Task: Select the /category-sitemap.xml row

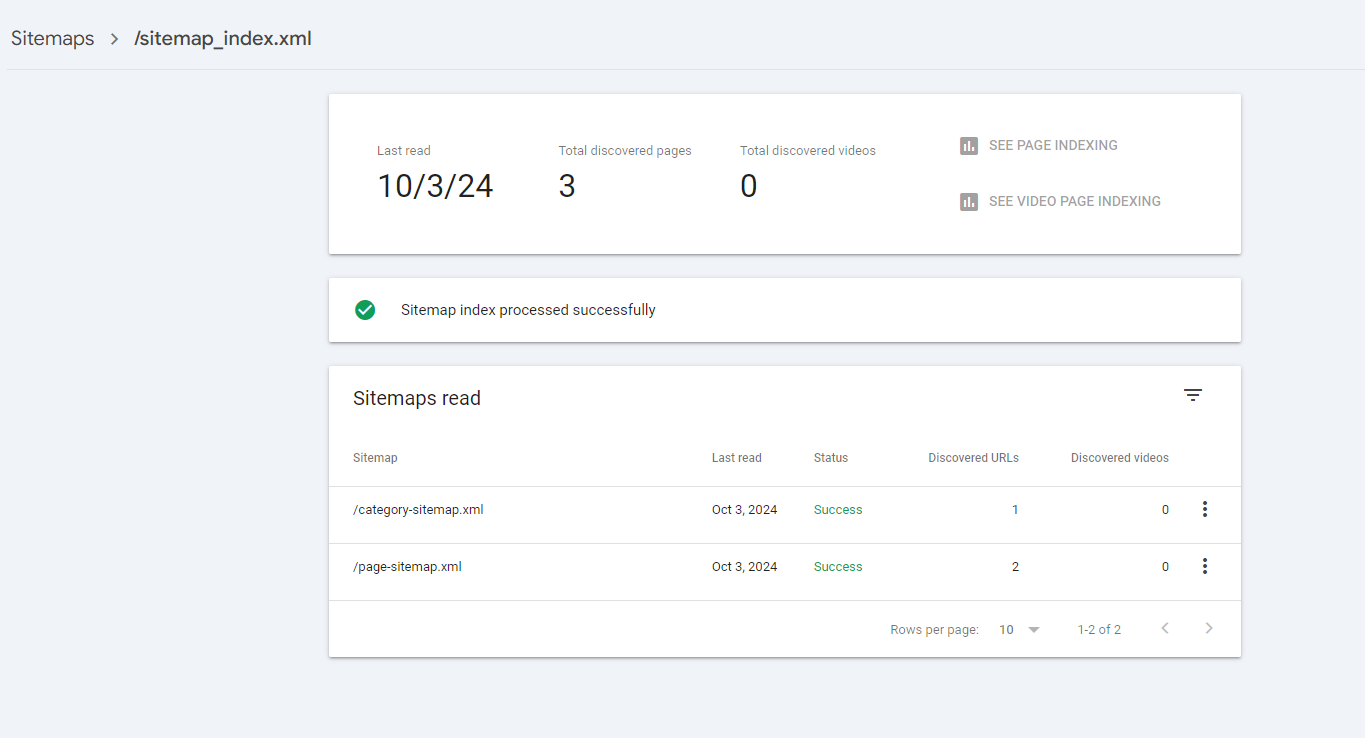Action: click(x=418, y=510)
